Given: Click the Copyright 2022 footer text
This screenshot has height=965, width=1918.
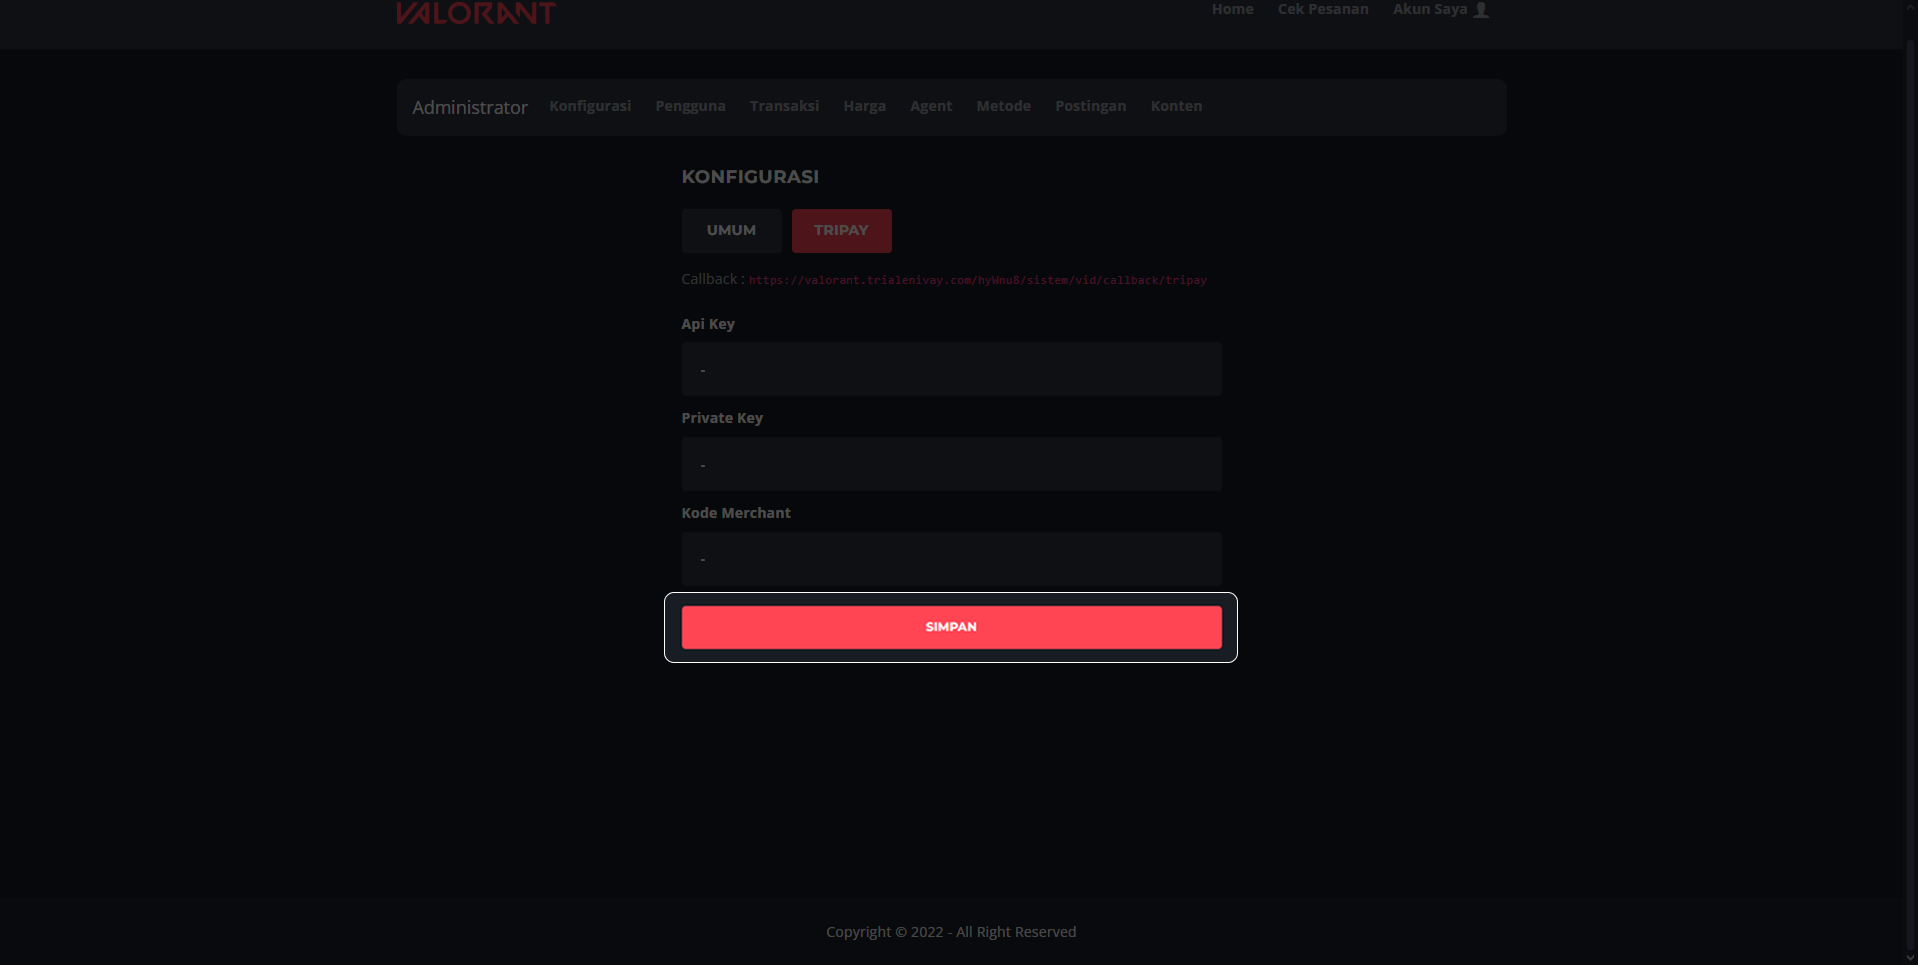Looking at the screenshot, I should tap(951, 932).
